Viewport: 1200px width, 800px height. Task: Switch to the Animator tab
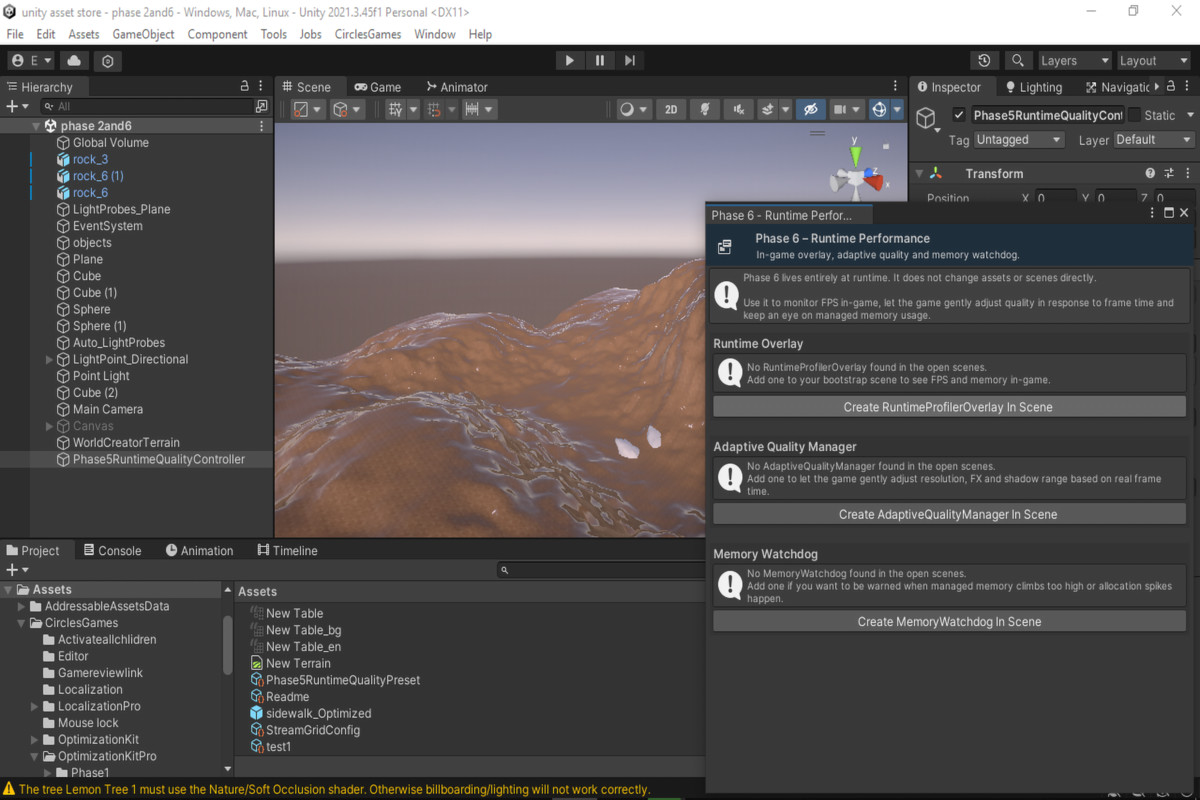456,87
